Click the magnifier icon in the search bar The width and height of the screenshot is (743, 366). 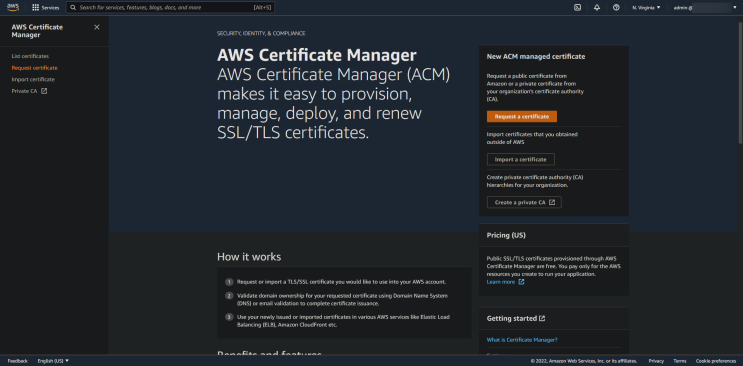tap(73, 8)
